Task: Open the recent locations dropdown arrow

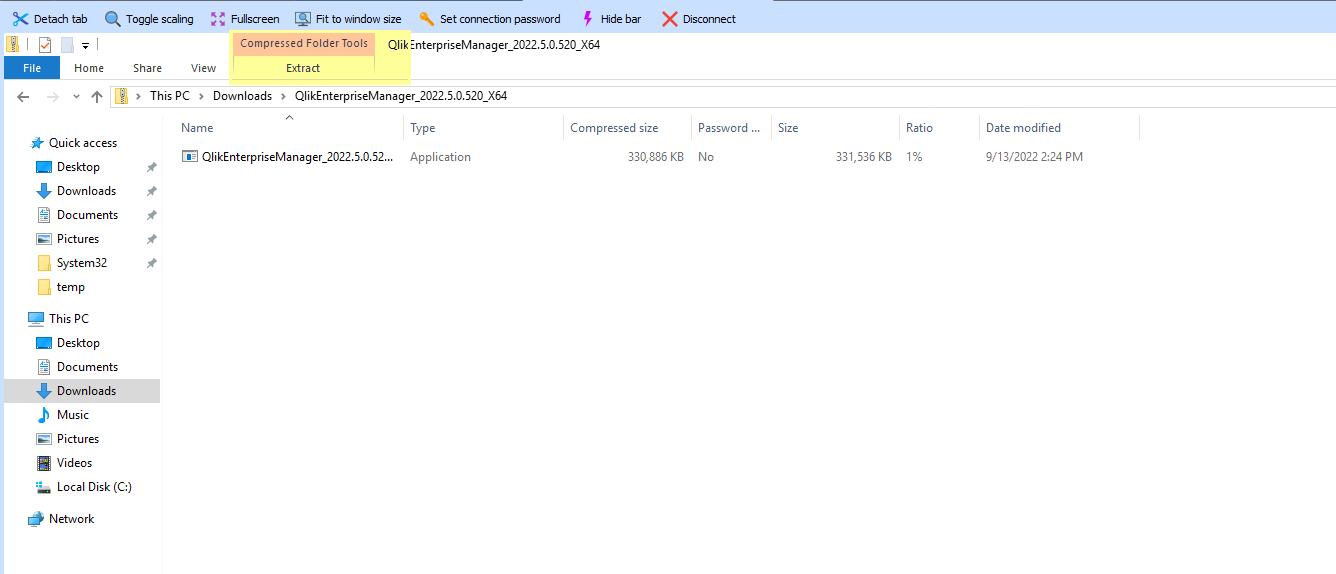Action: point(76,97)
